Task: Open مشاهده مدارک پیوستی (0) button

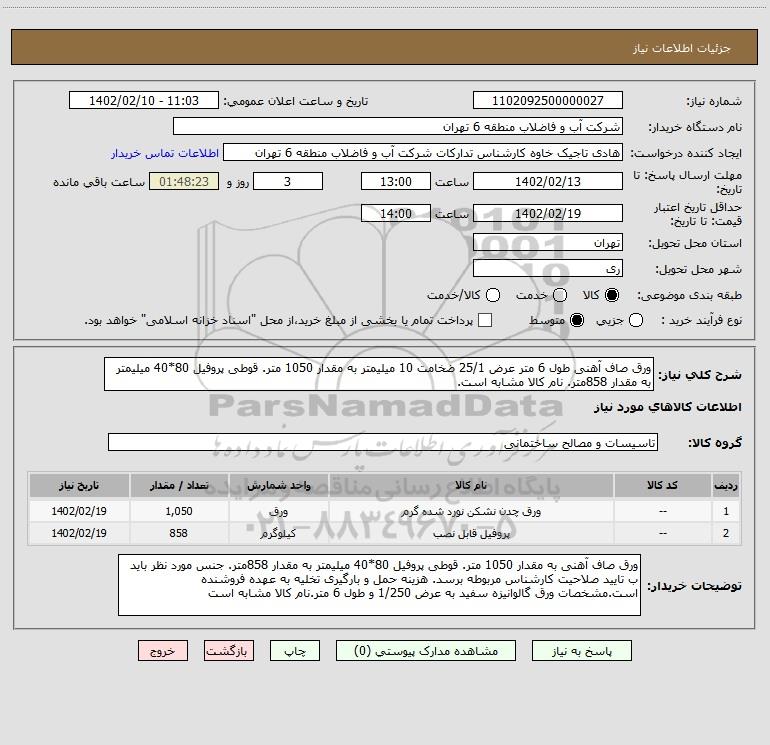Action: (x=426, y=651)
